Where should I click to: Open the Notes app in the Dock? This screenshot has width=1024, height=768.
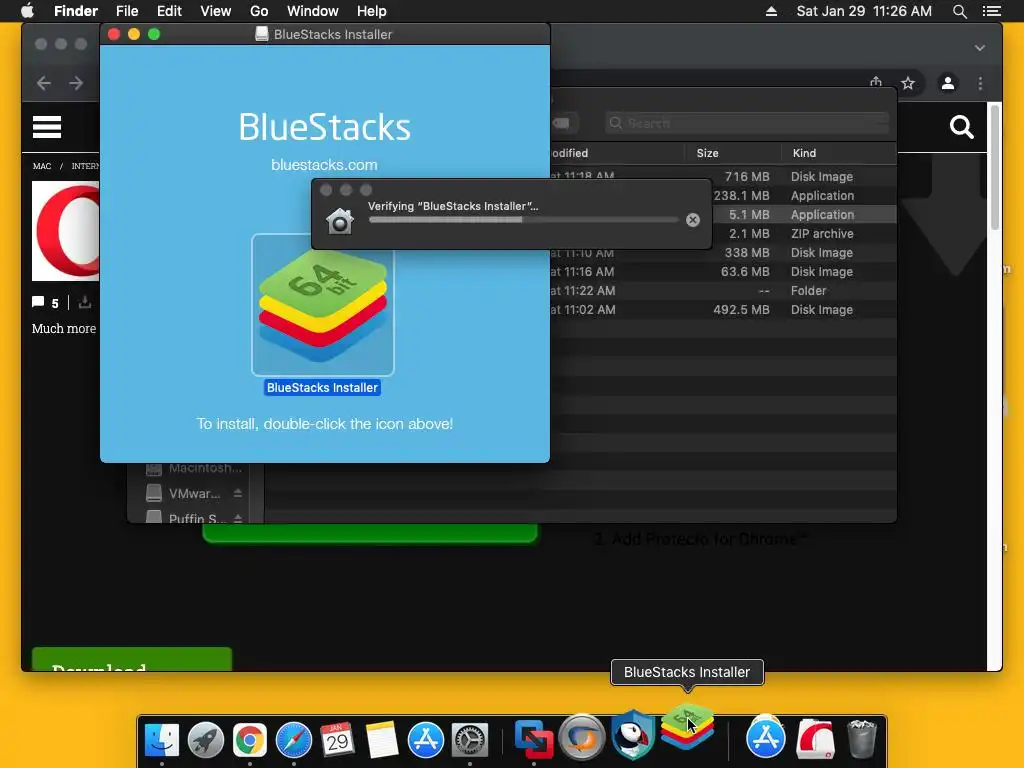(x=382, y=741)
